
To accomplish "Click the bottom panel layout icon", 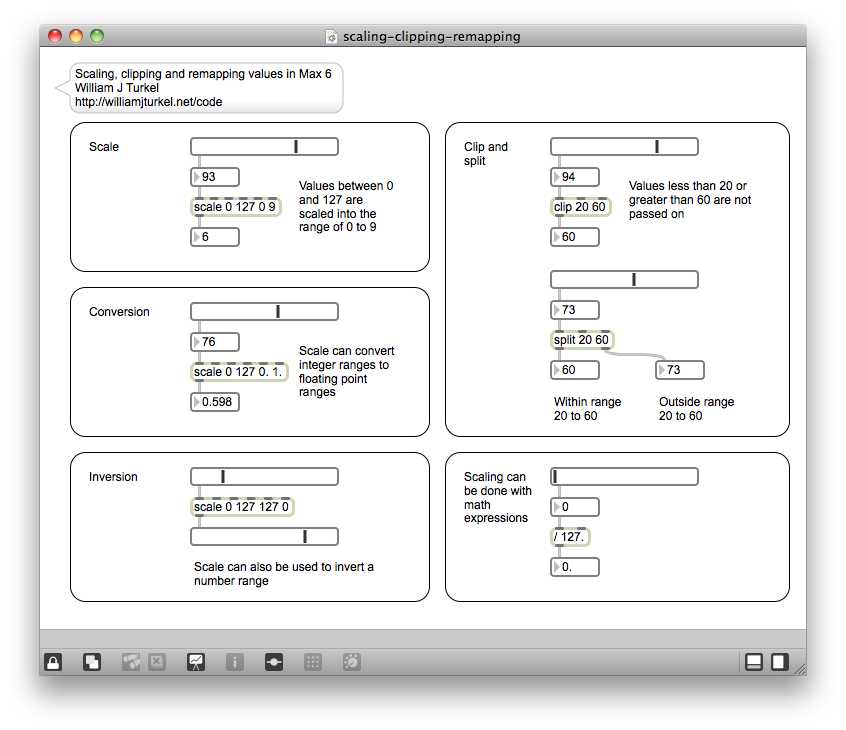I will tap(754, 661).
